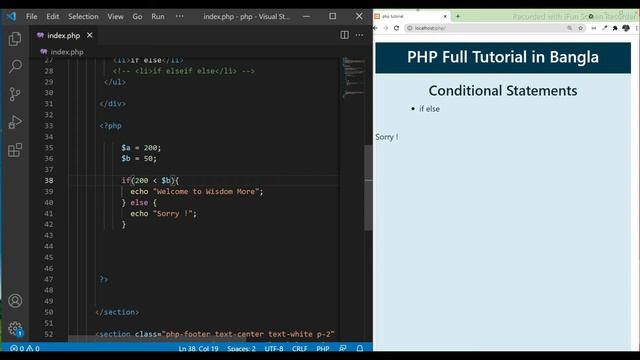Viewport: 640px width, 360px height.
Task: Click line number 38 in the gutter
Action: (49, 180)
